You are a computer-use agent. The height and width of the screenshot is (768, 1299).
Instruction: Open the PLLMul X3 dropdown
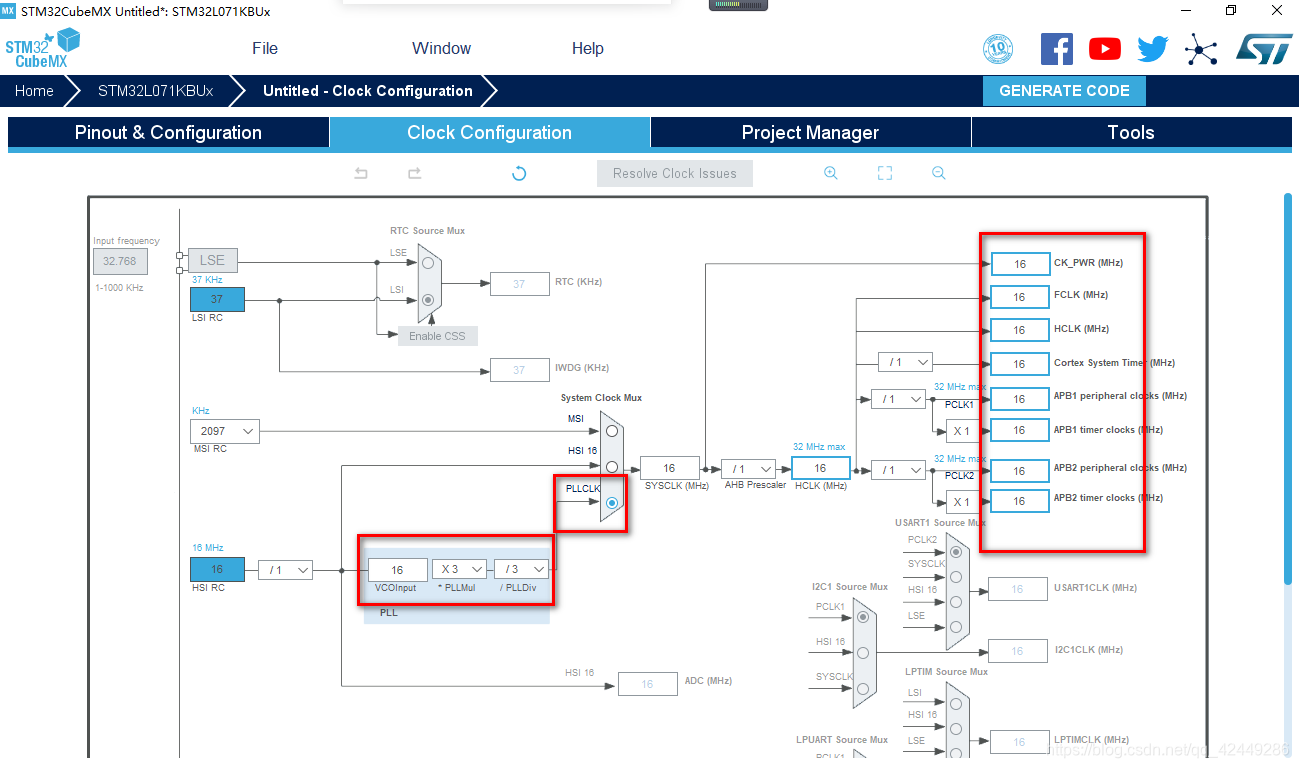click(459, 569)
